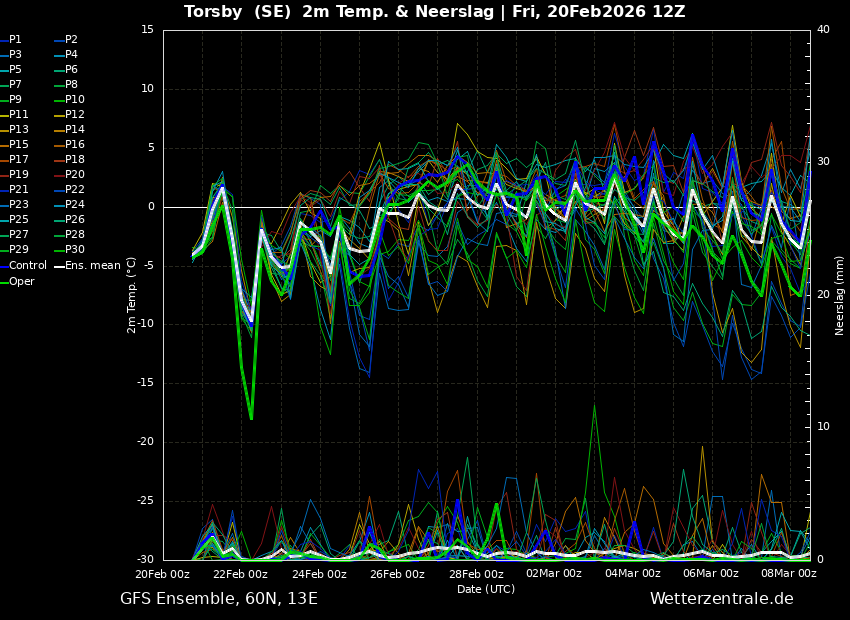Click the 20Feb 00z date tick label
Image resolution: width=850 pixels, height=620 pixels.
(x=163, y=574)
